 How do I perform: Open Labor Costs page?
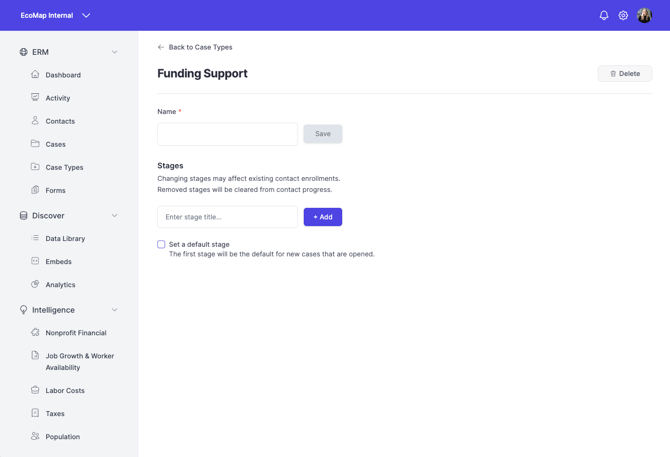pyautogui.click(x=65, y=390)
